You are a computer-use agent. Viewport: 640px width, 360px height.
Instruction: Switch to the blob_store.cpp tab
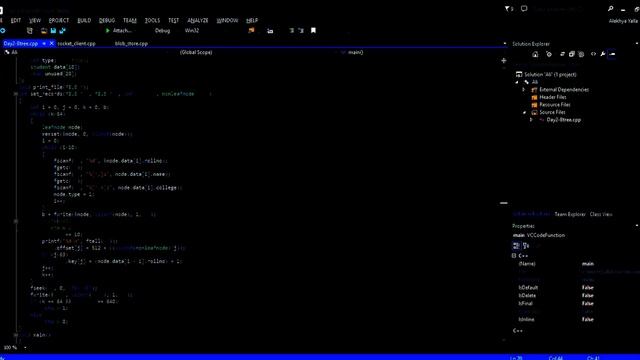point(131,44)
